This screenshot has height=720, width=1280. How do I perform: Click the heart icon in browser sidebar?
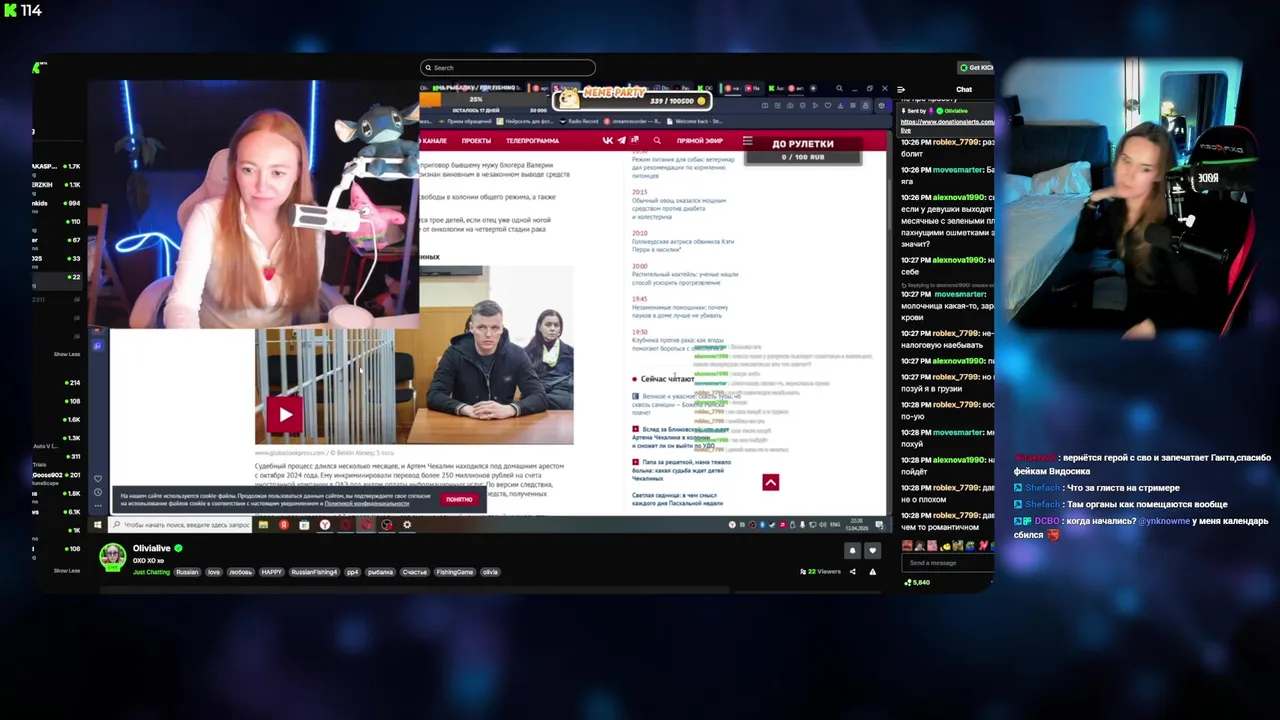[97, 478]
